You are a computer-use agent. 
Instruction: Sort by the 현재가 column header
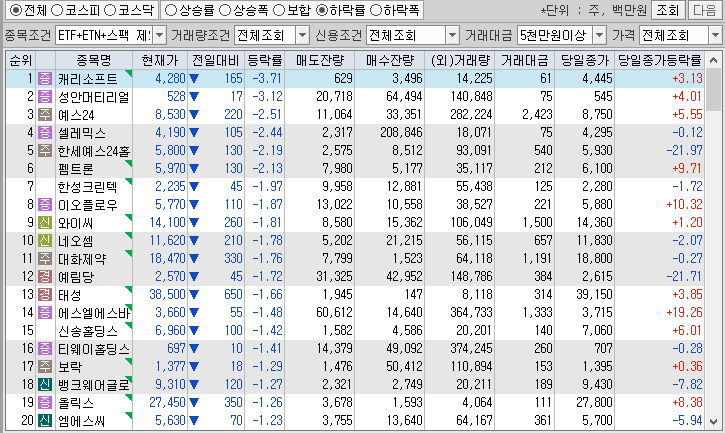(x=160, y=60)
